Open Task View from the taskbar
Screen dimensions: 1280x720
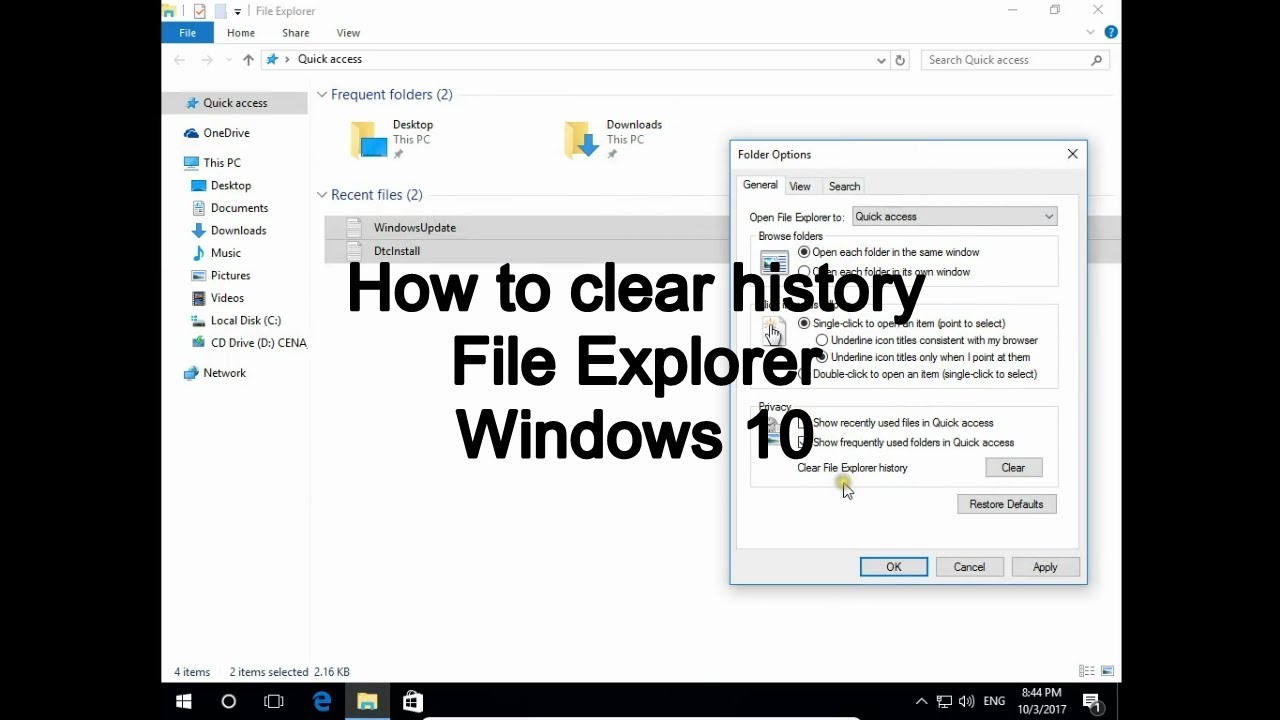point(274,702)
